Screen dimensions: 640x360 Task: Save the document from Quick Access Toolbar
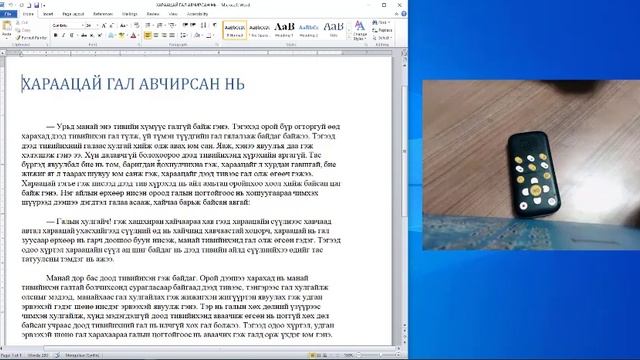pos(36,5)
